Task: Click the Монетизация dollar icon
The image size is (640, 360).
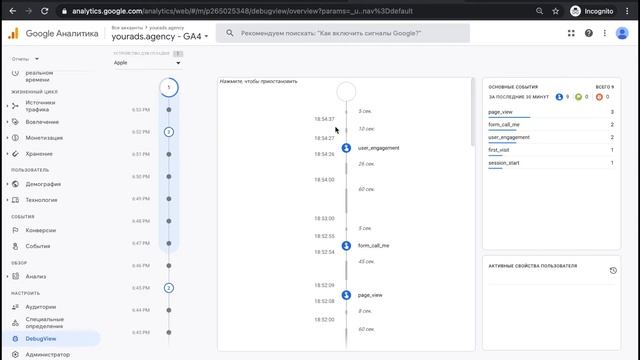Action: pyautogui.click(x=15, y=138)
